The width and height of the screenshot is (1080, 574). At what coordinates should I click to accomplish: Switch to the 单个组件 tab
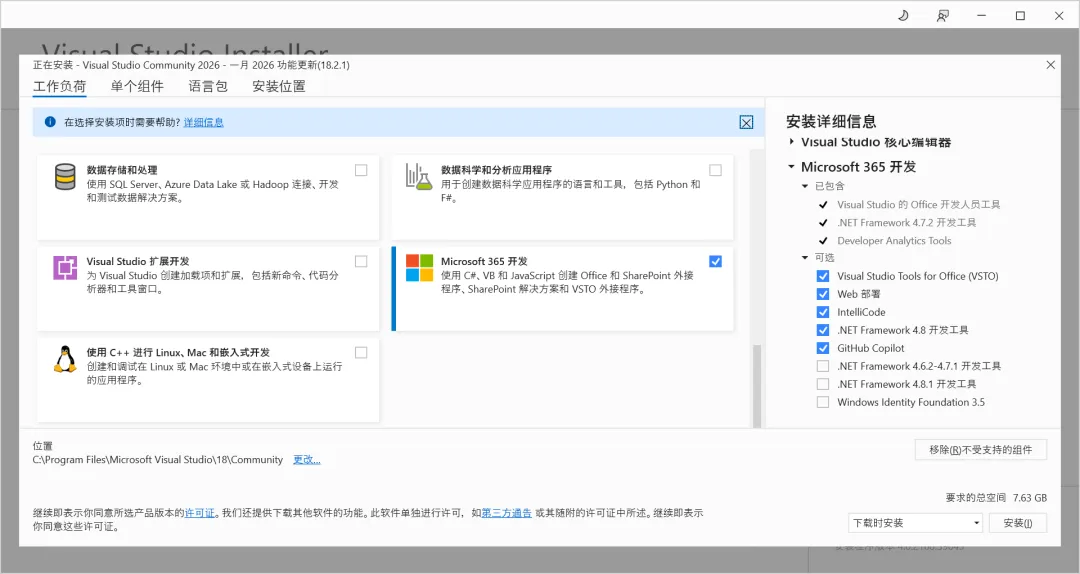(x=137, y=86)
